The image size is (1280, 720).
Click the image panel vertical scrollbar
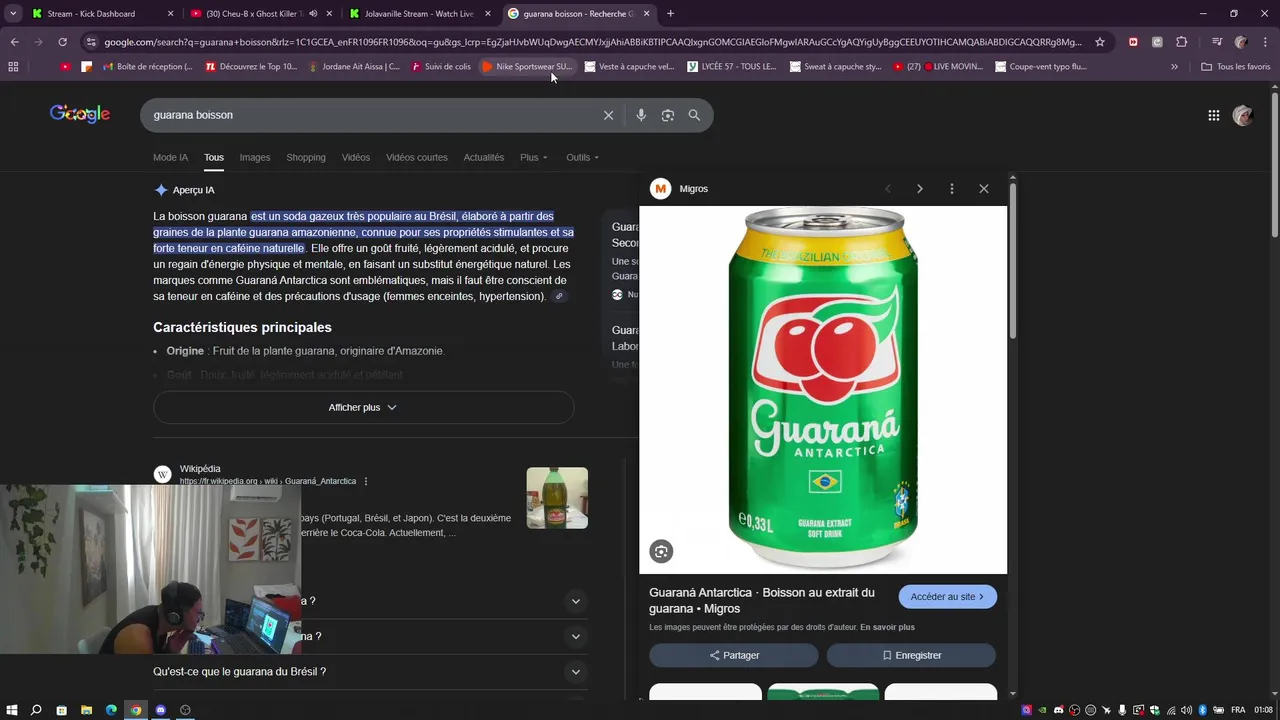pos(1013,260)
